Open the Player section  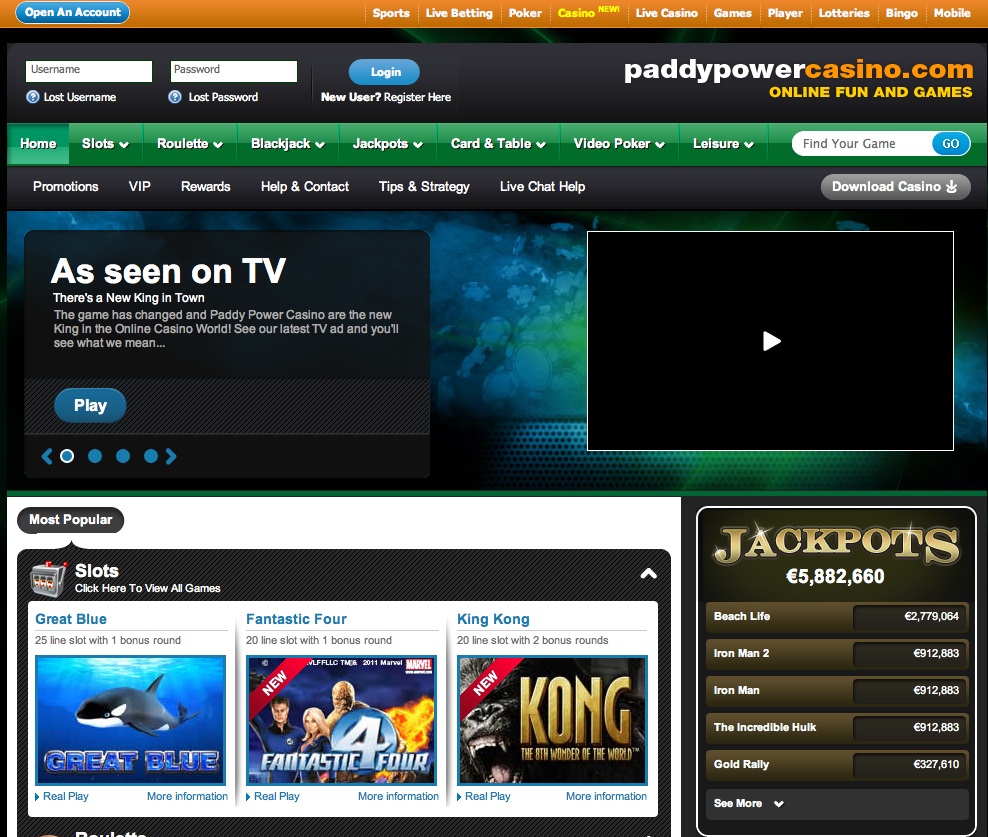pos(785,13)
